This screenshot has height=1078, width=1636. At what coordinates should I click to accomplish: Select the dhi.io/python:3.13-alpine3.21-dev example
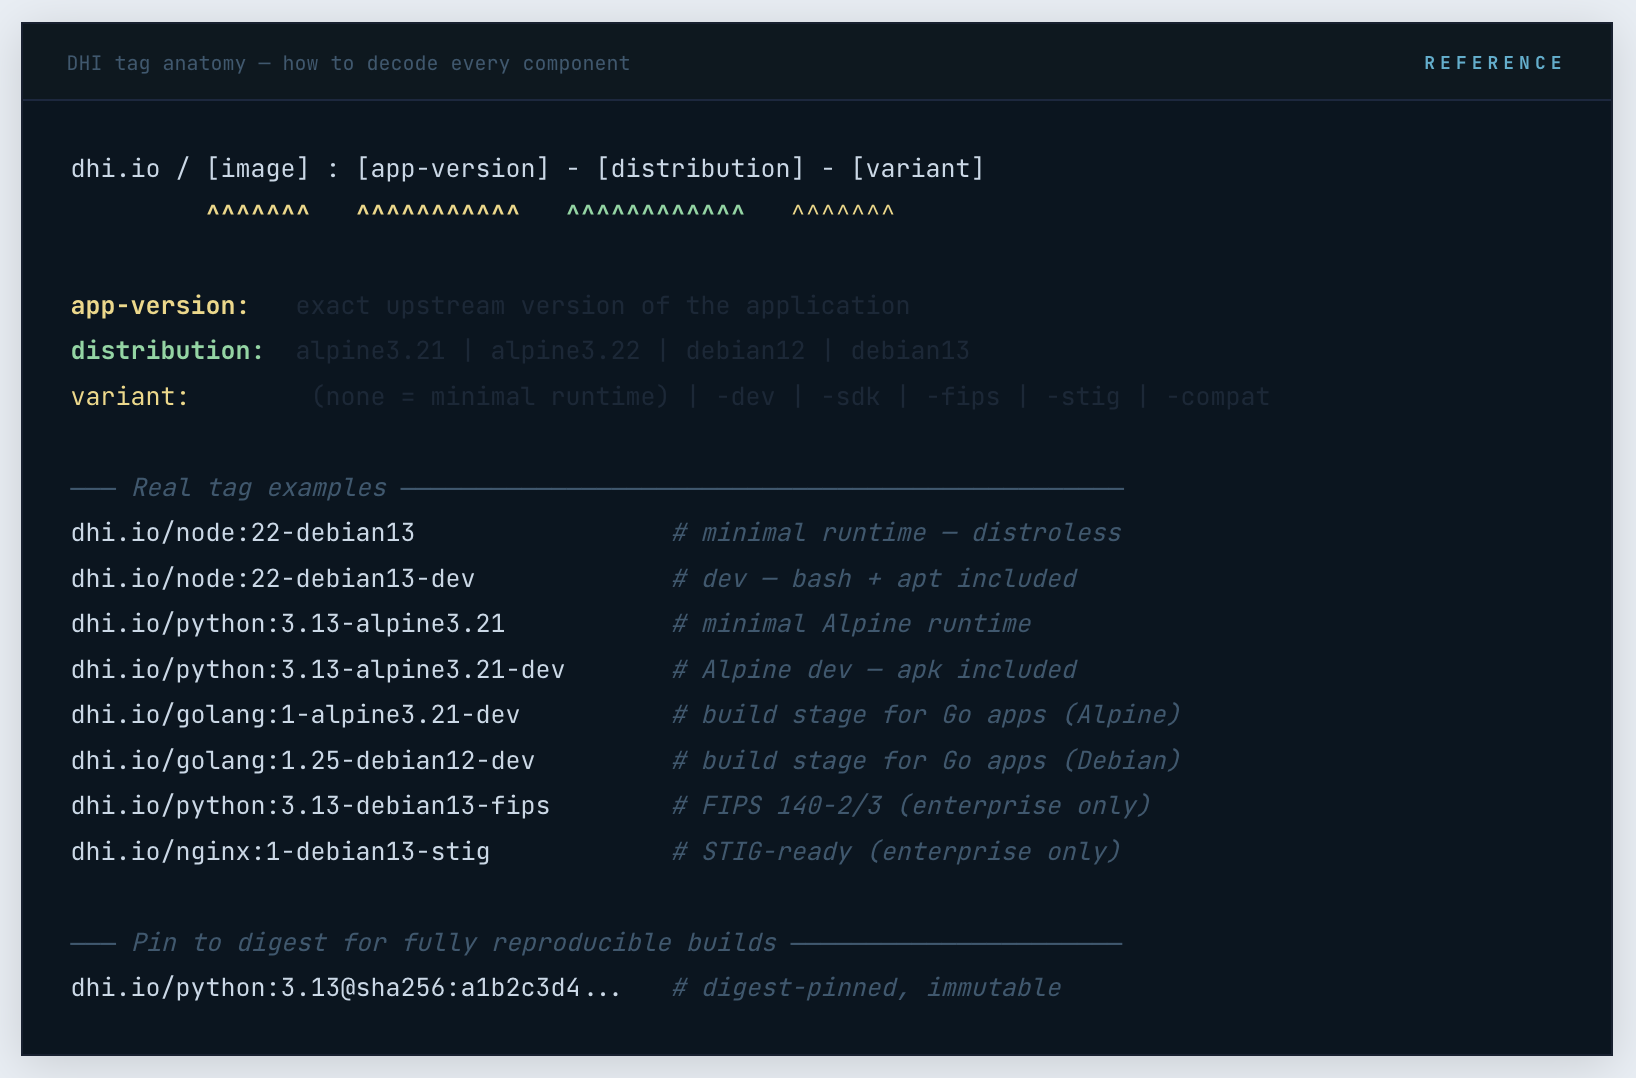pos(317,669)
